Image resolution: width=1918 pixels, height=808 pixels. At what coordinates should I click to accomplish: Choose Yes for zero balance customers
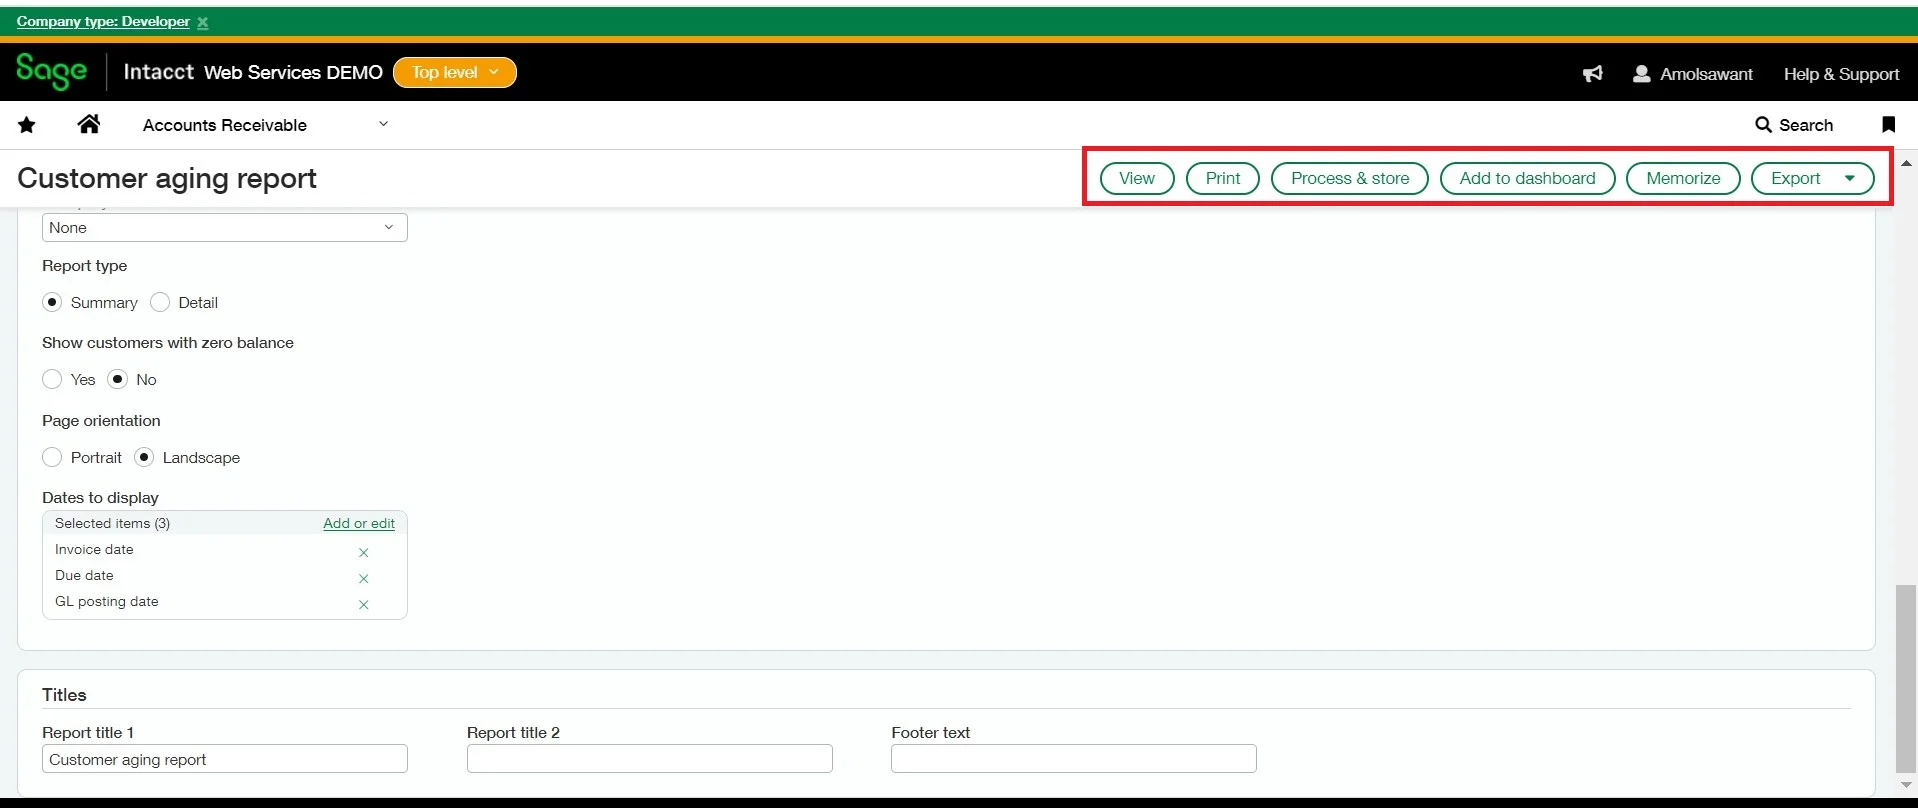[52, 379]
